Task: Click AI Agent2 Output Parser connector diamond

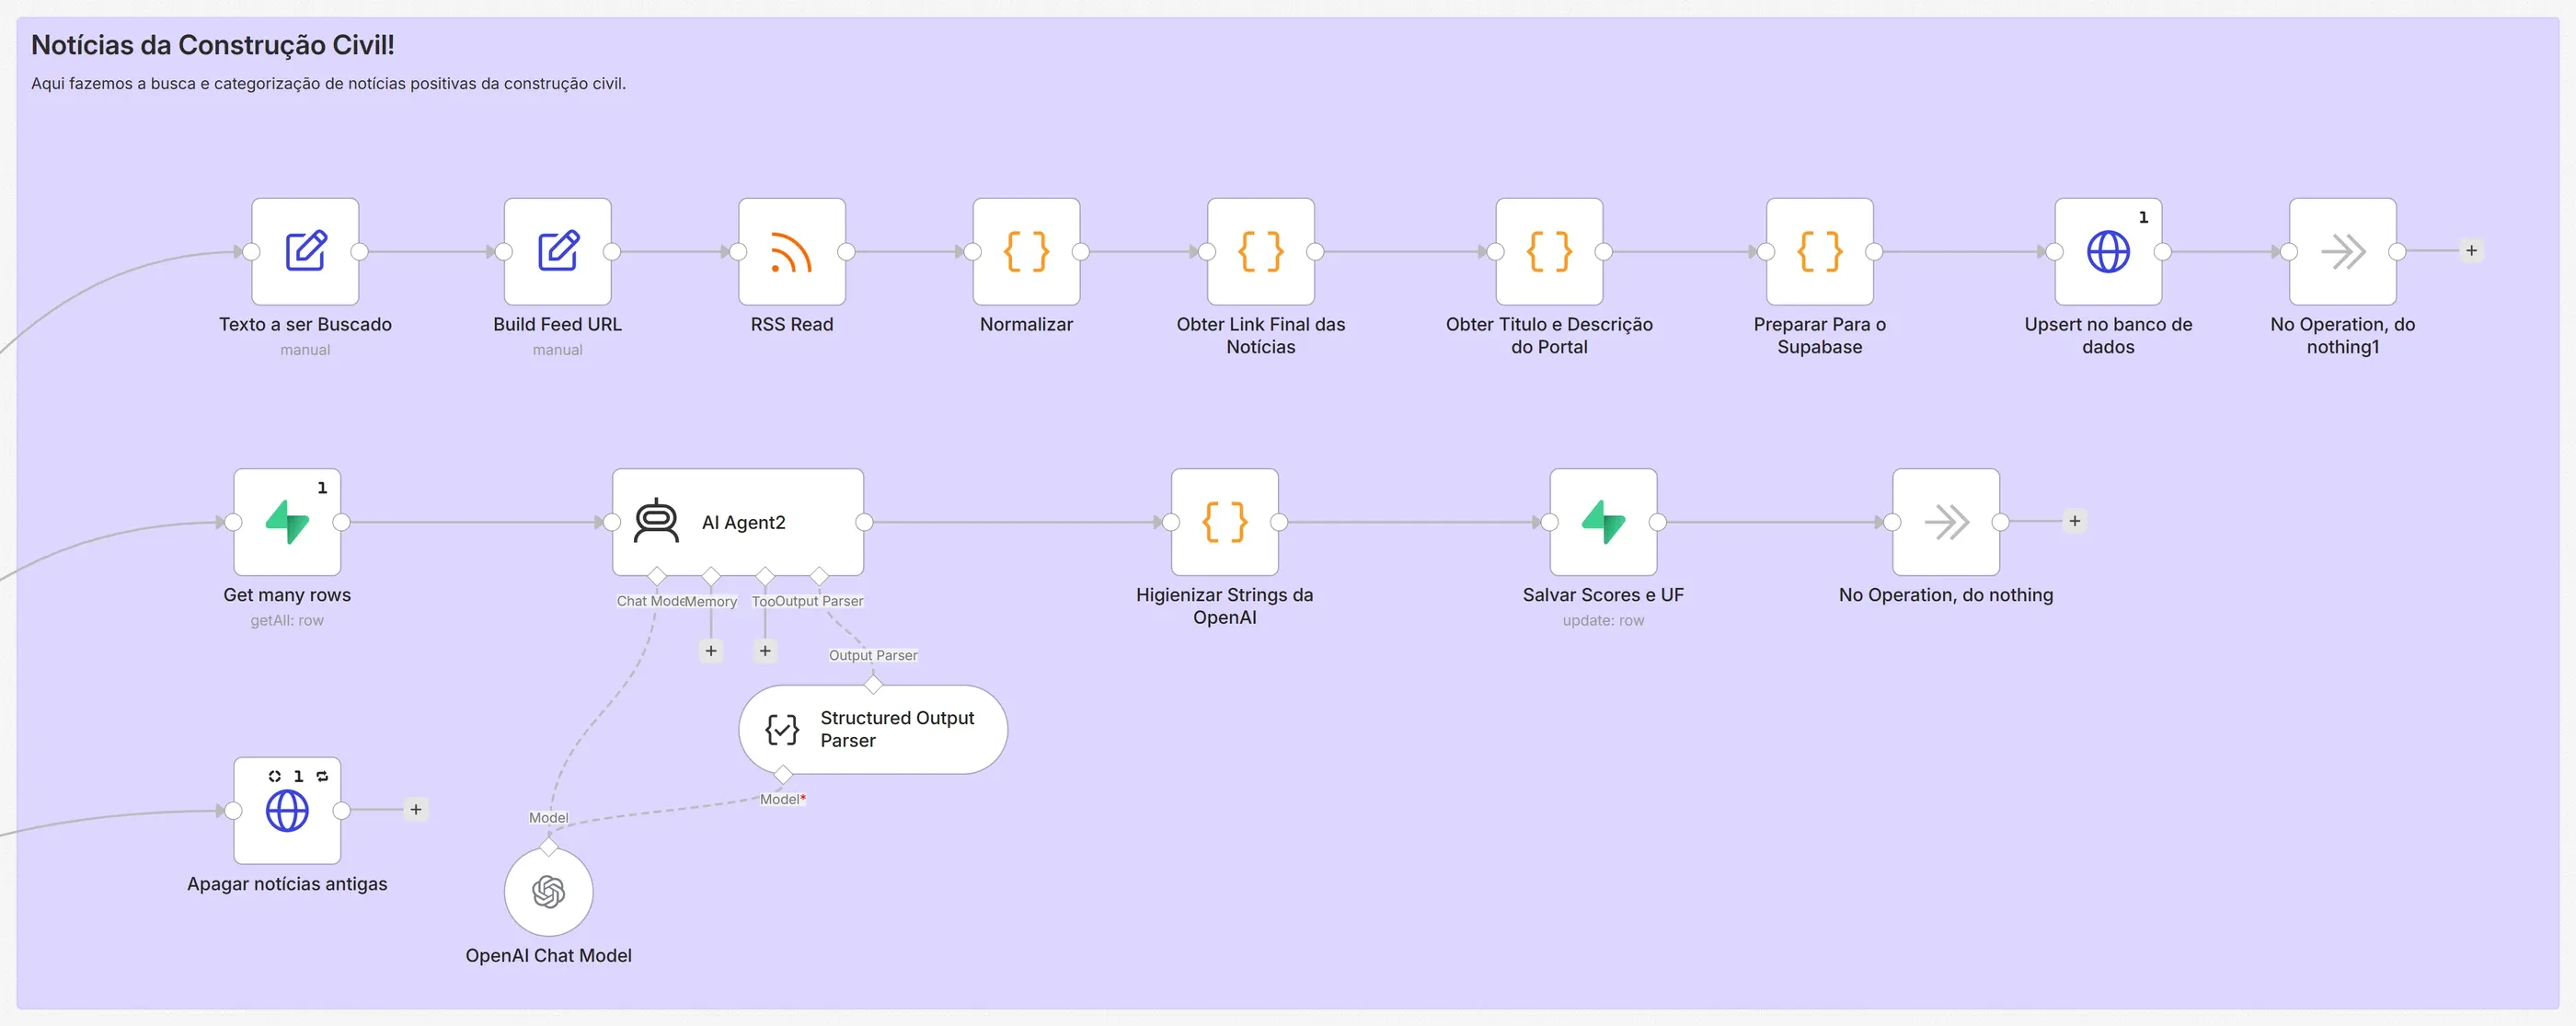Action: pos(819,576)
